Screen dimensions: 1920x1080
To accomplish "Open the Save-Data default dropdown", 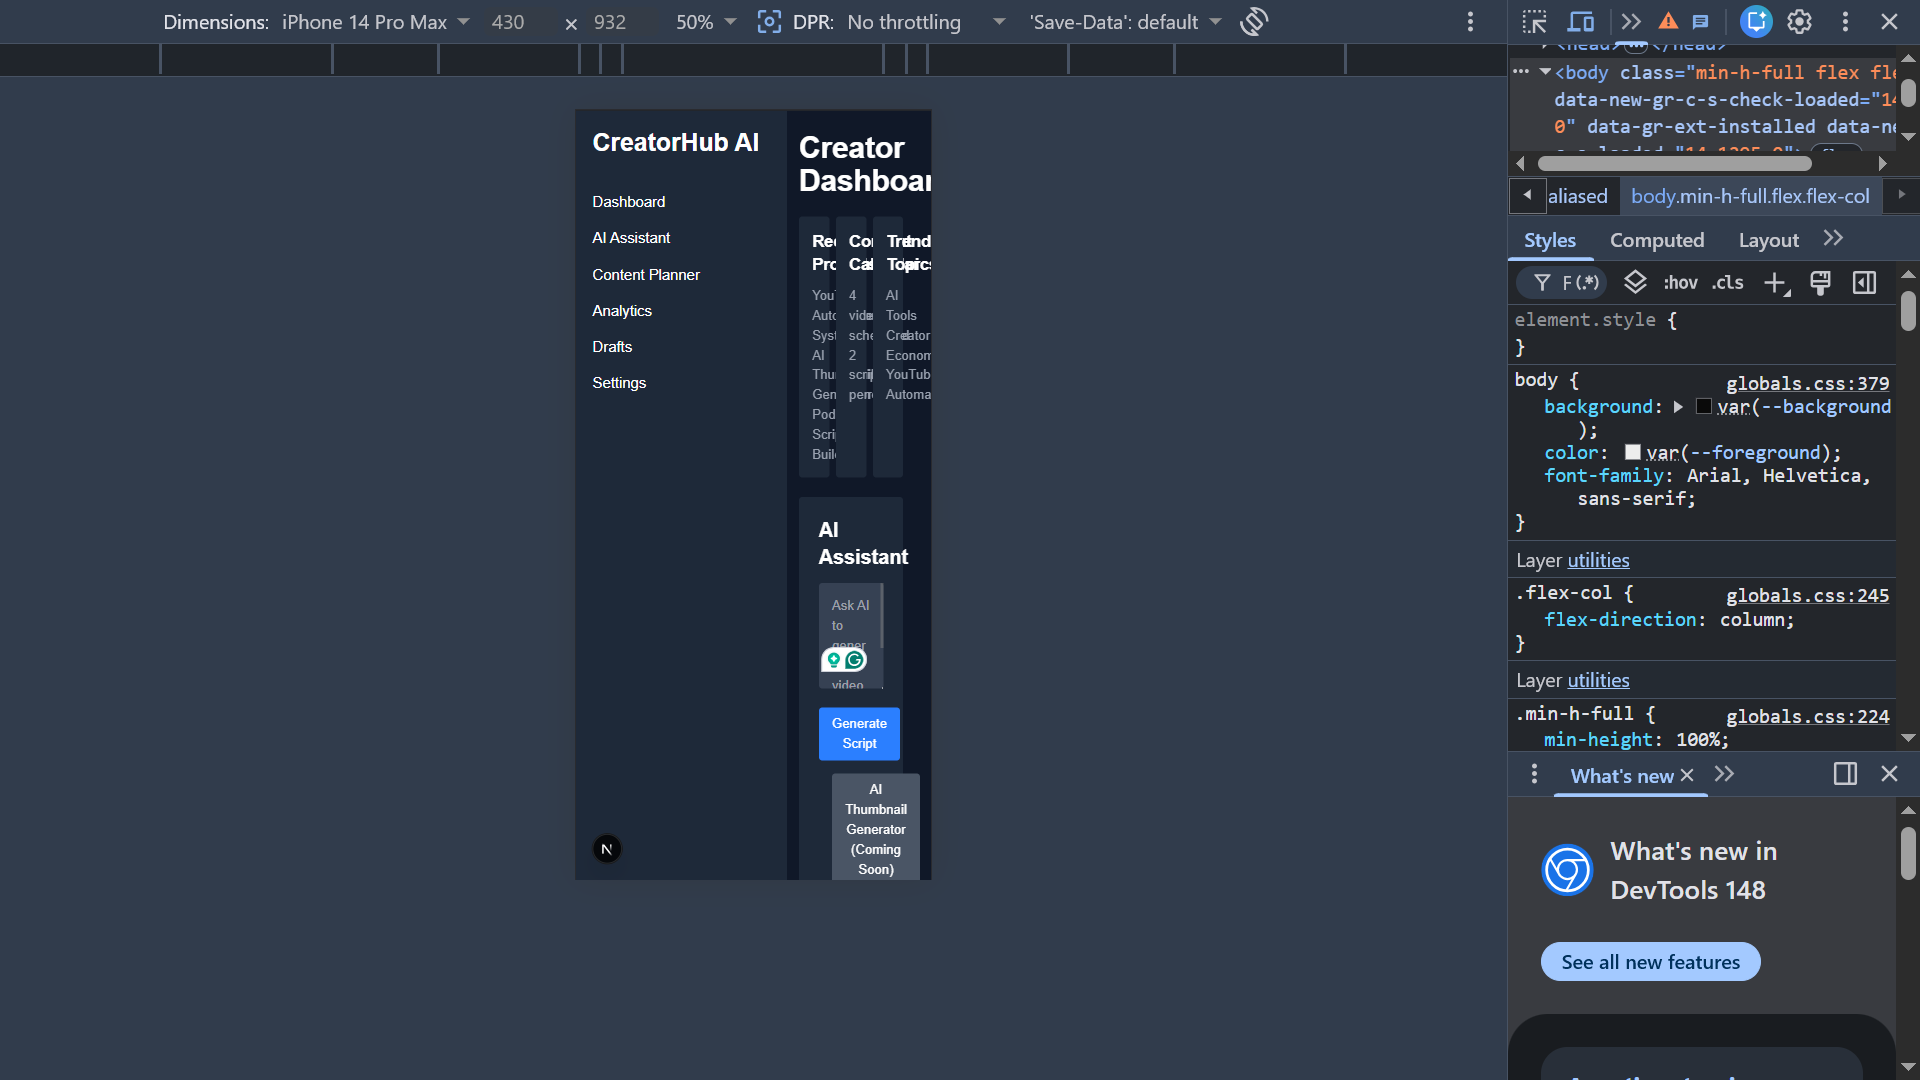I will pyautogui.click(x=1126, y=22).
